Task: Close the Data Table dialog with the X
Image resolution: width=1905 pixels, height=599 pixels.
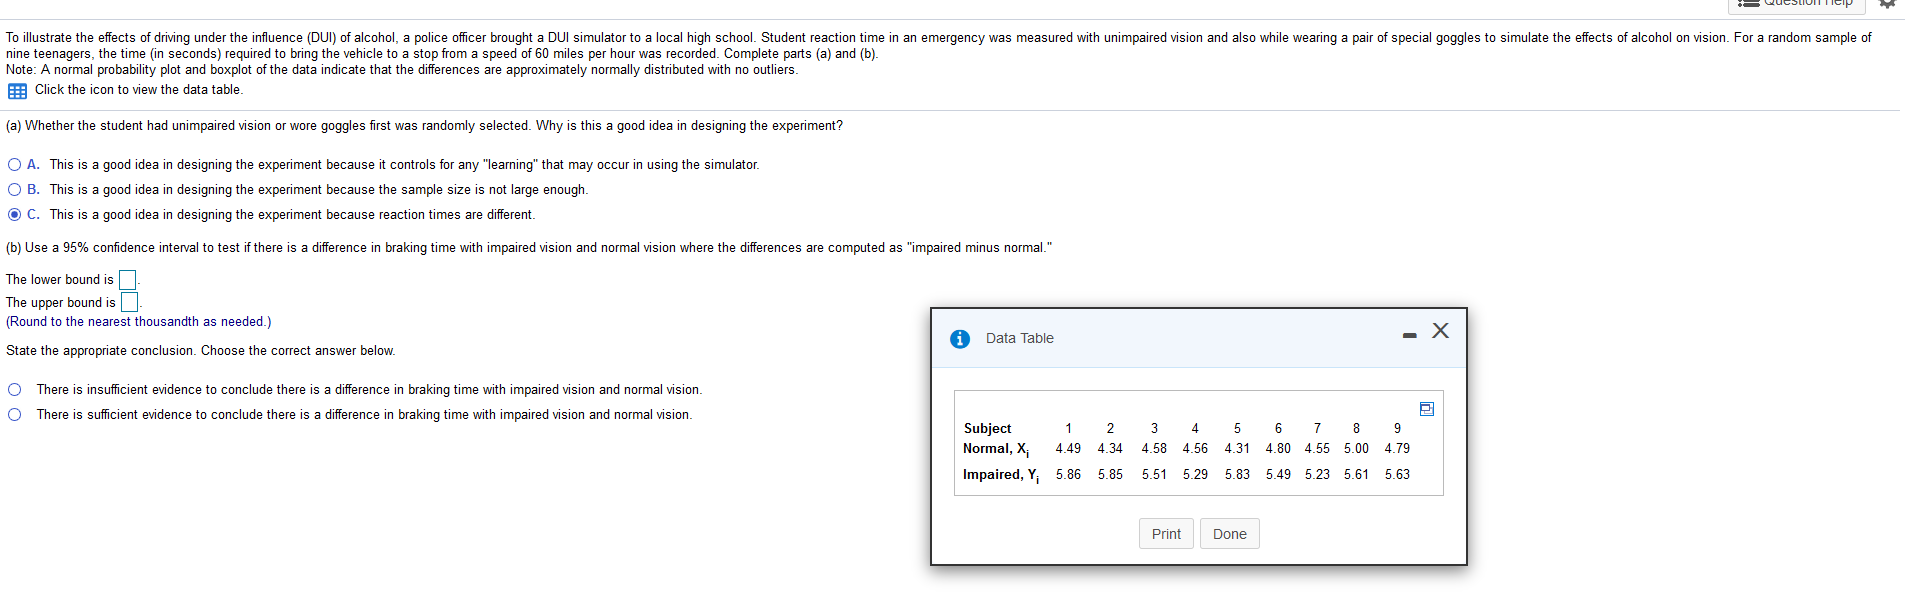Action: coord(1440,331)
